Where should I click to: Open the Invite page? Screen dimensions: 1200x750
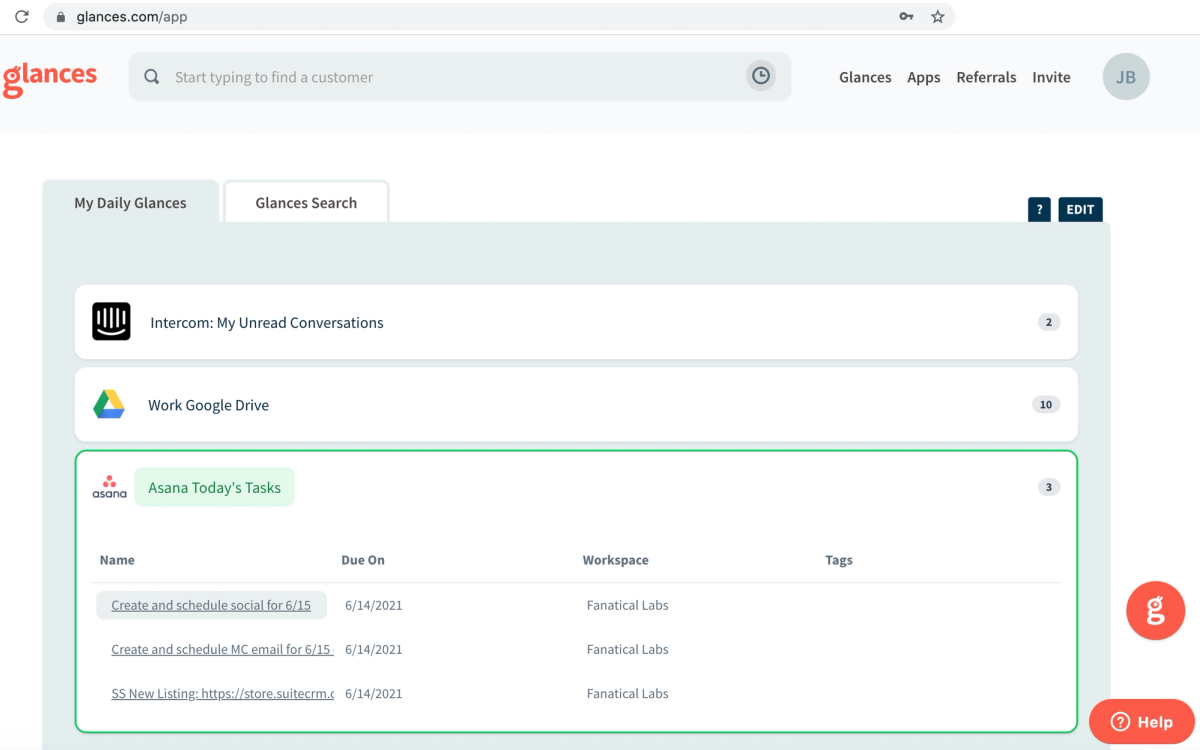pyautogui.click(x=1051, y=77)
